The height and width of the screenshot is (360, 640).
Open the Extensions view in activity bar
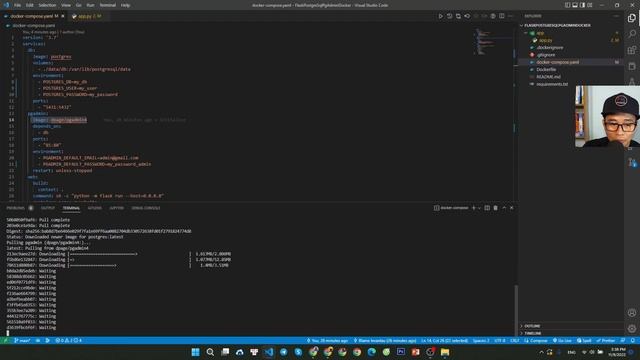pyautogui.click(x=632, y=50)
